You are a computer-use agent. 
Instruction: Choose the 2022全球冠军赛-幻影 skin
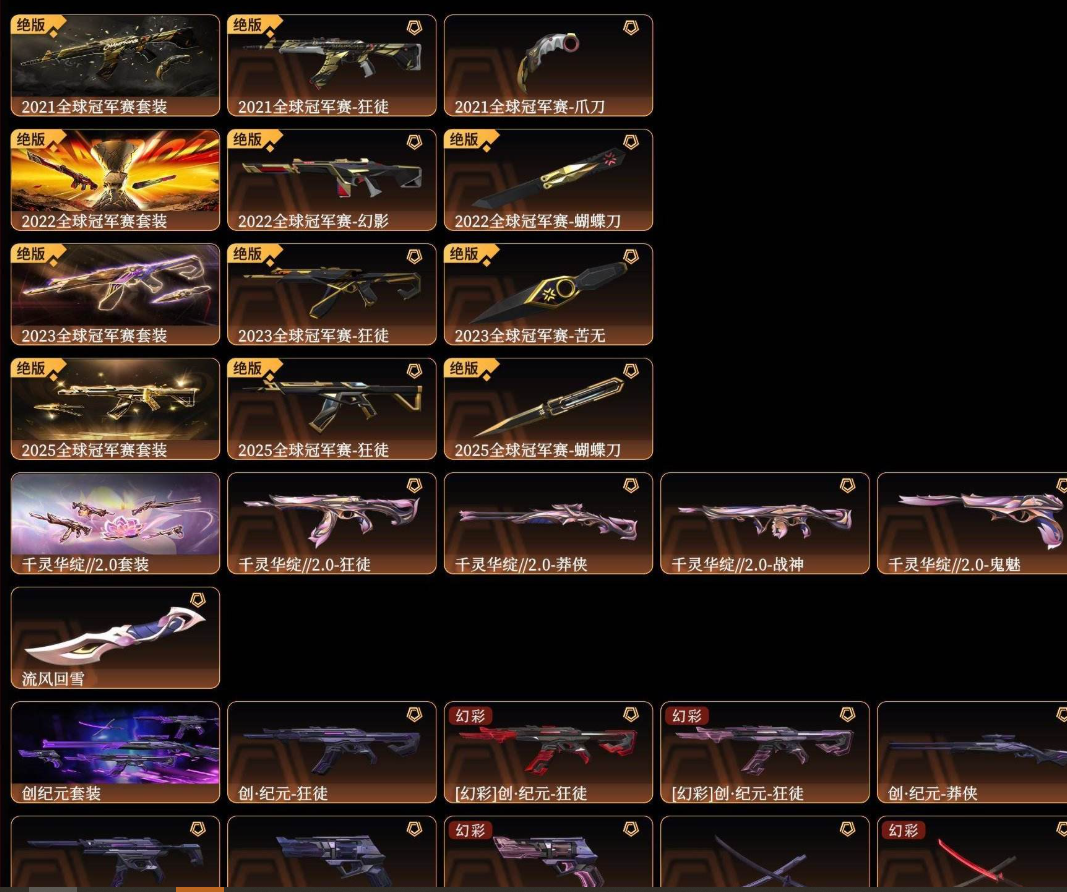331,180
